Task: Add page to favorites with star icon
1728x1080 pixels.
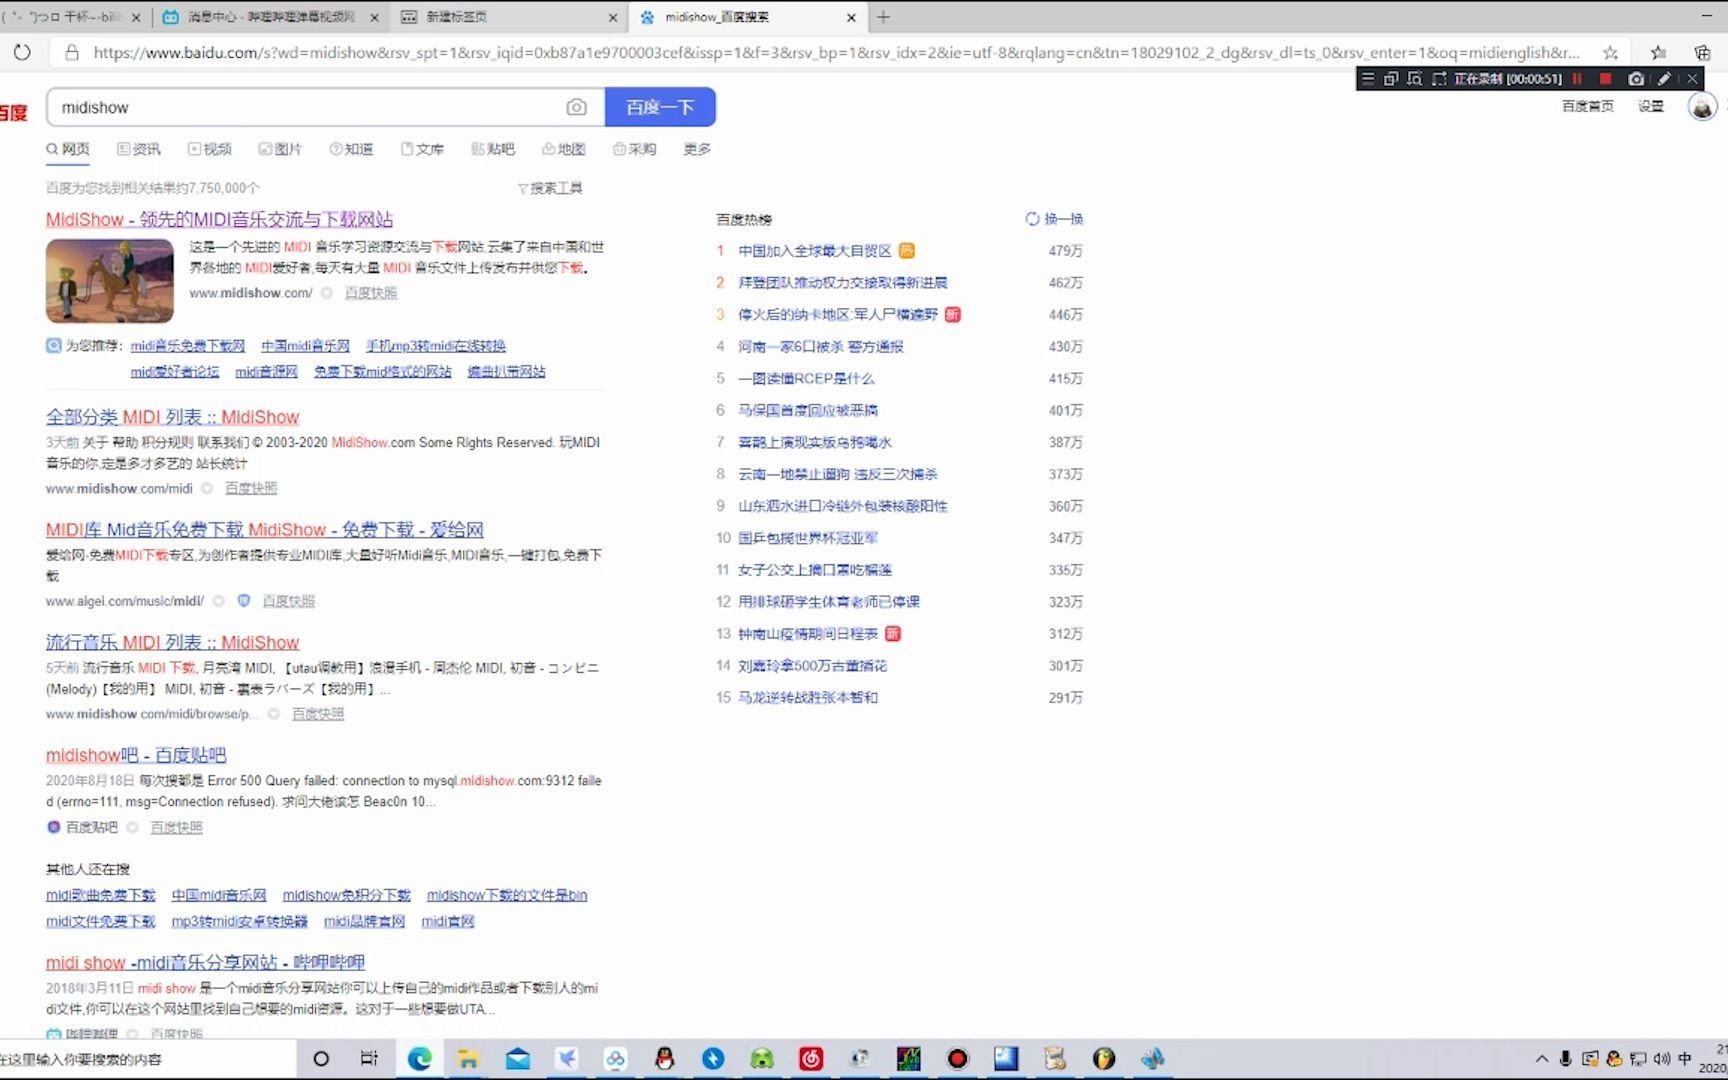Action: (x=1610, y=52)
